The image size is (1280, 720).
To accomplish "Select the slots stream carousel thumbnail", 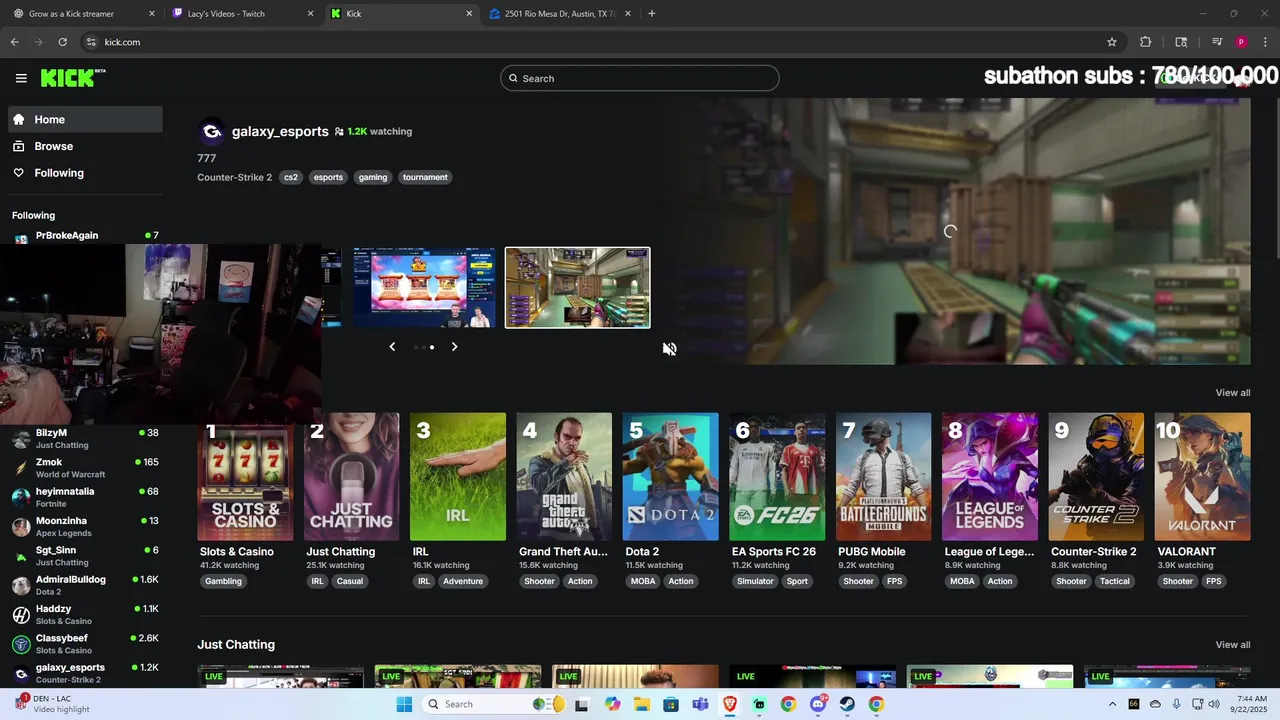I will pyautogui.click(x=424, y=288).
